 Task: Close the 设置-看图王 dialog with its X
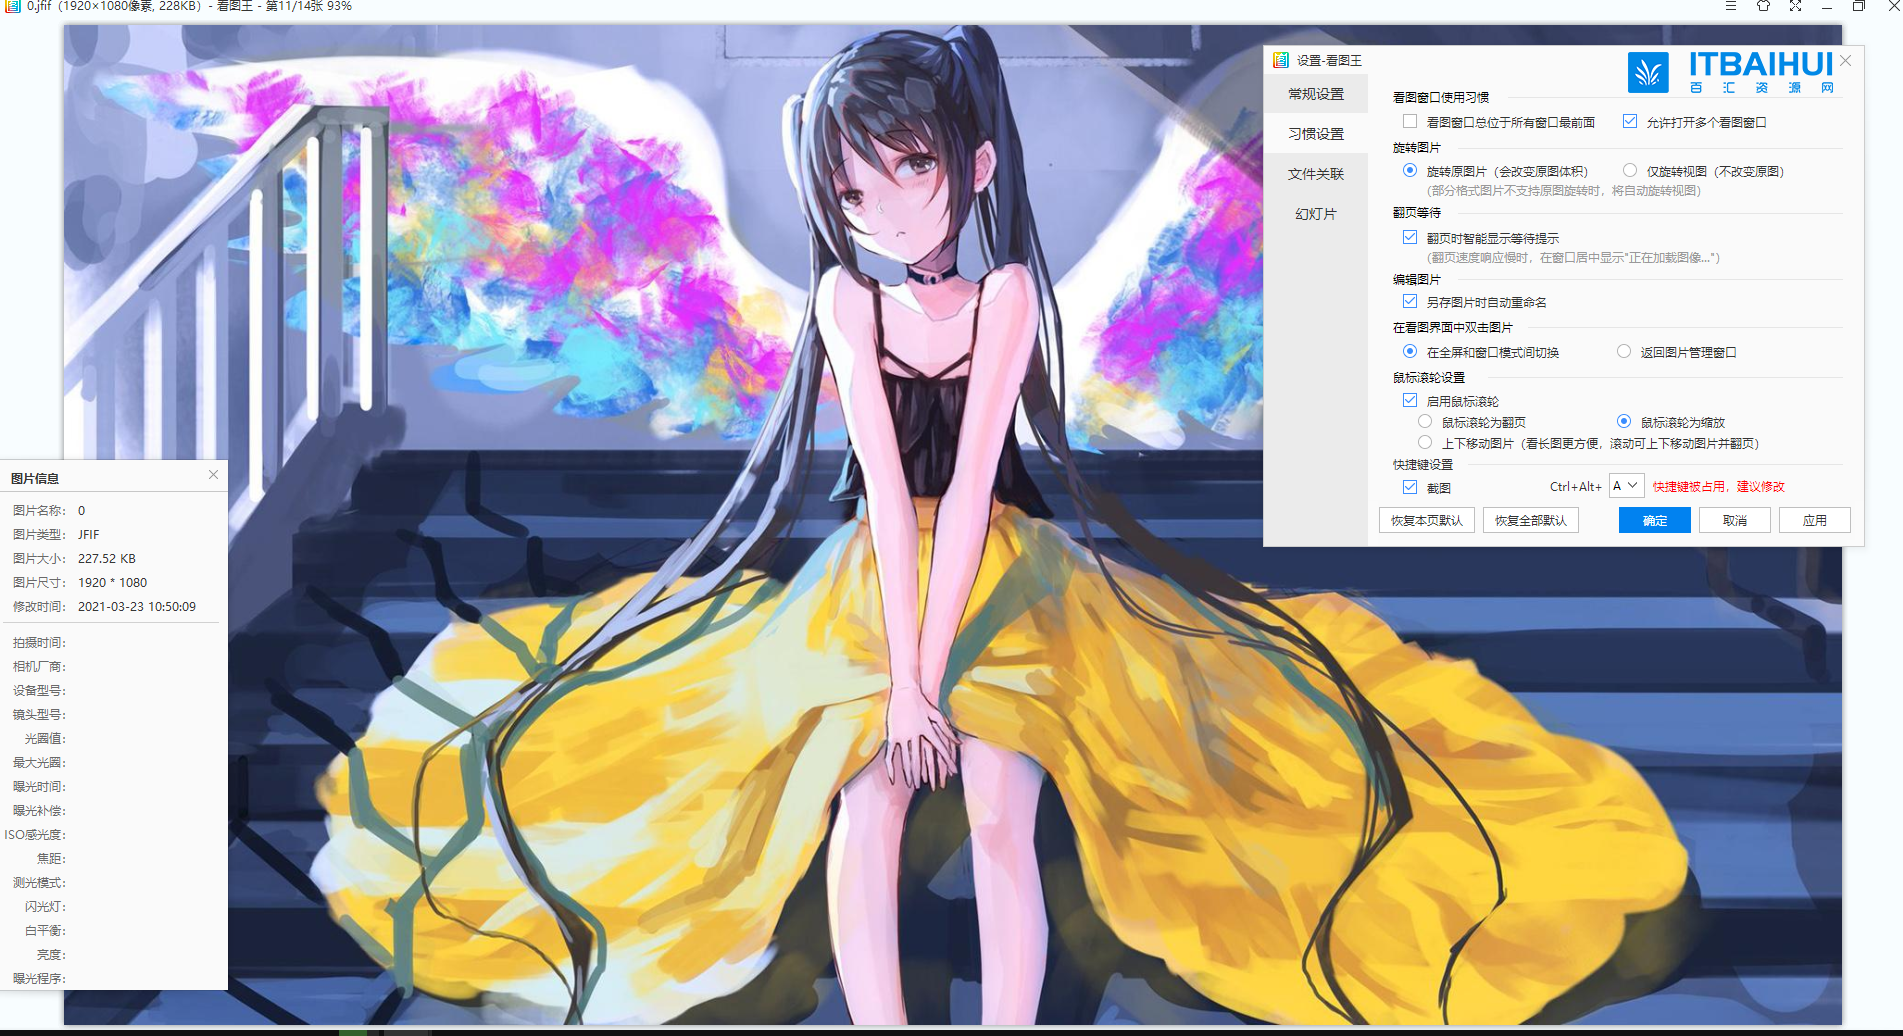point(1845,61)
